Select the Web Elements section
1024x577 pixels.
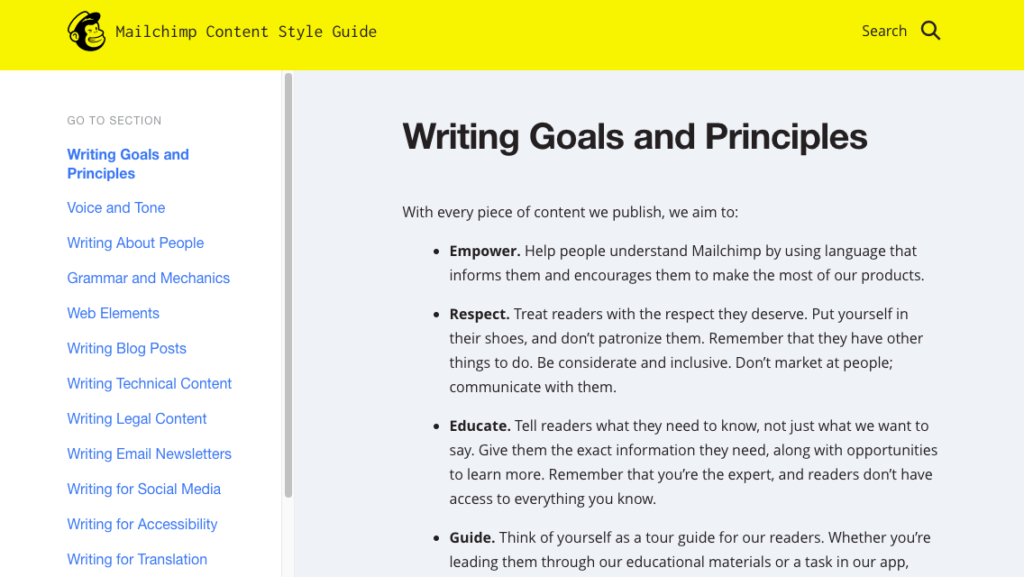pos(113,313)
